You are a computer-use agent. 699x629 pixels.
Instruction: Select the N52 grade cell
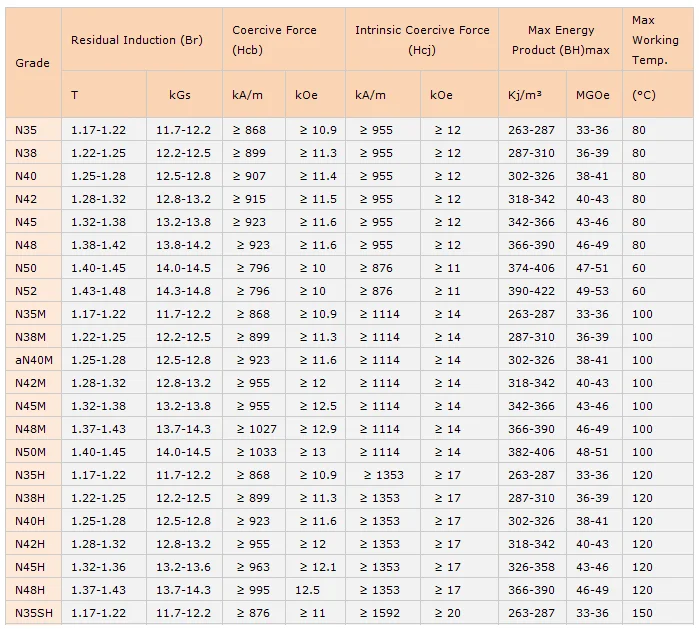[26, 291]
